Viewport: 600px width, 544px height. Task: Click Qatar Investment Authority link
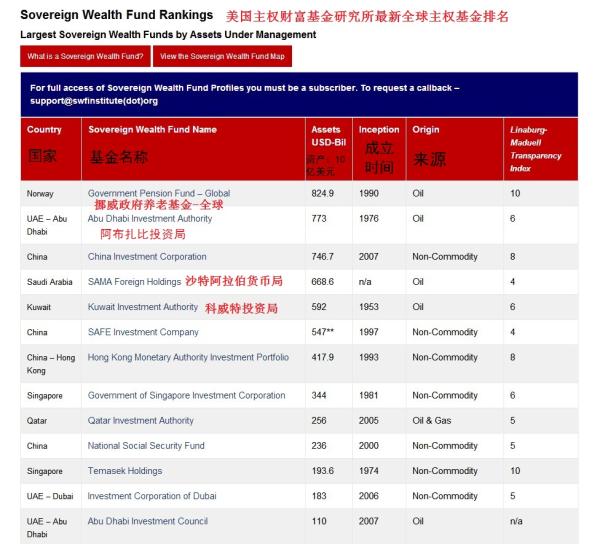[x=141, y=421]
